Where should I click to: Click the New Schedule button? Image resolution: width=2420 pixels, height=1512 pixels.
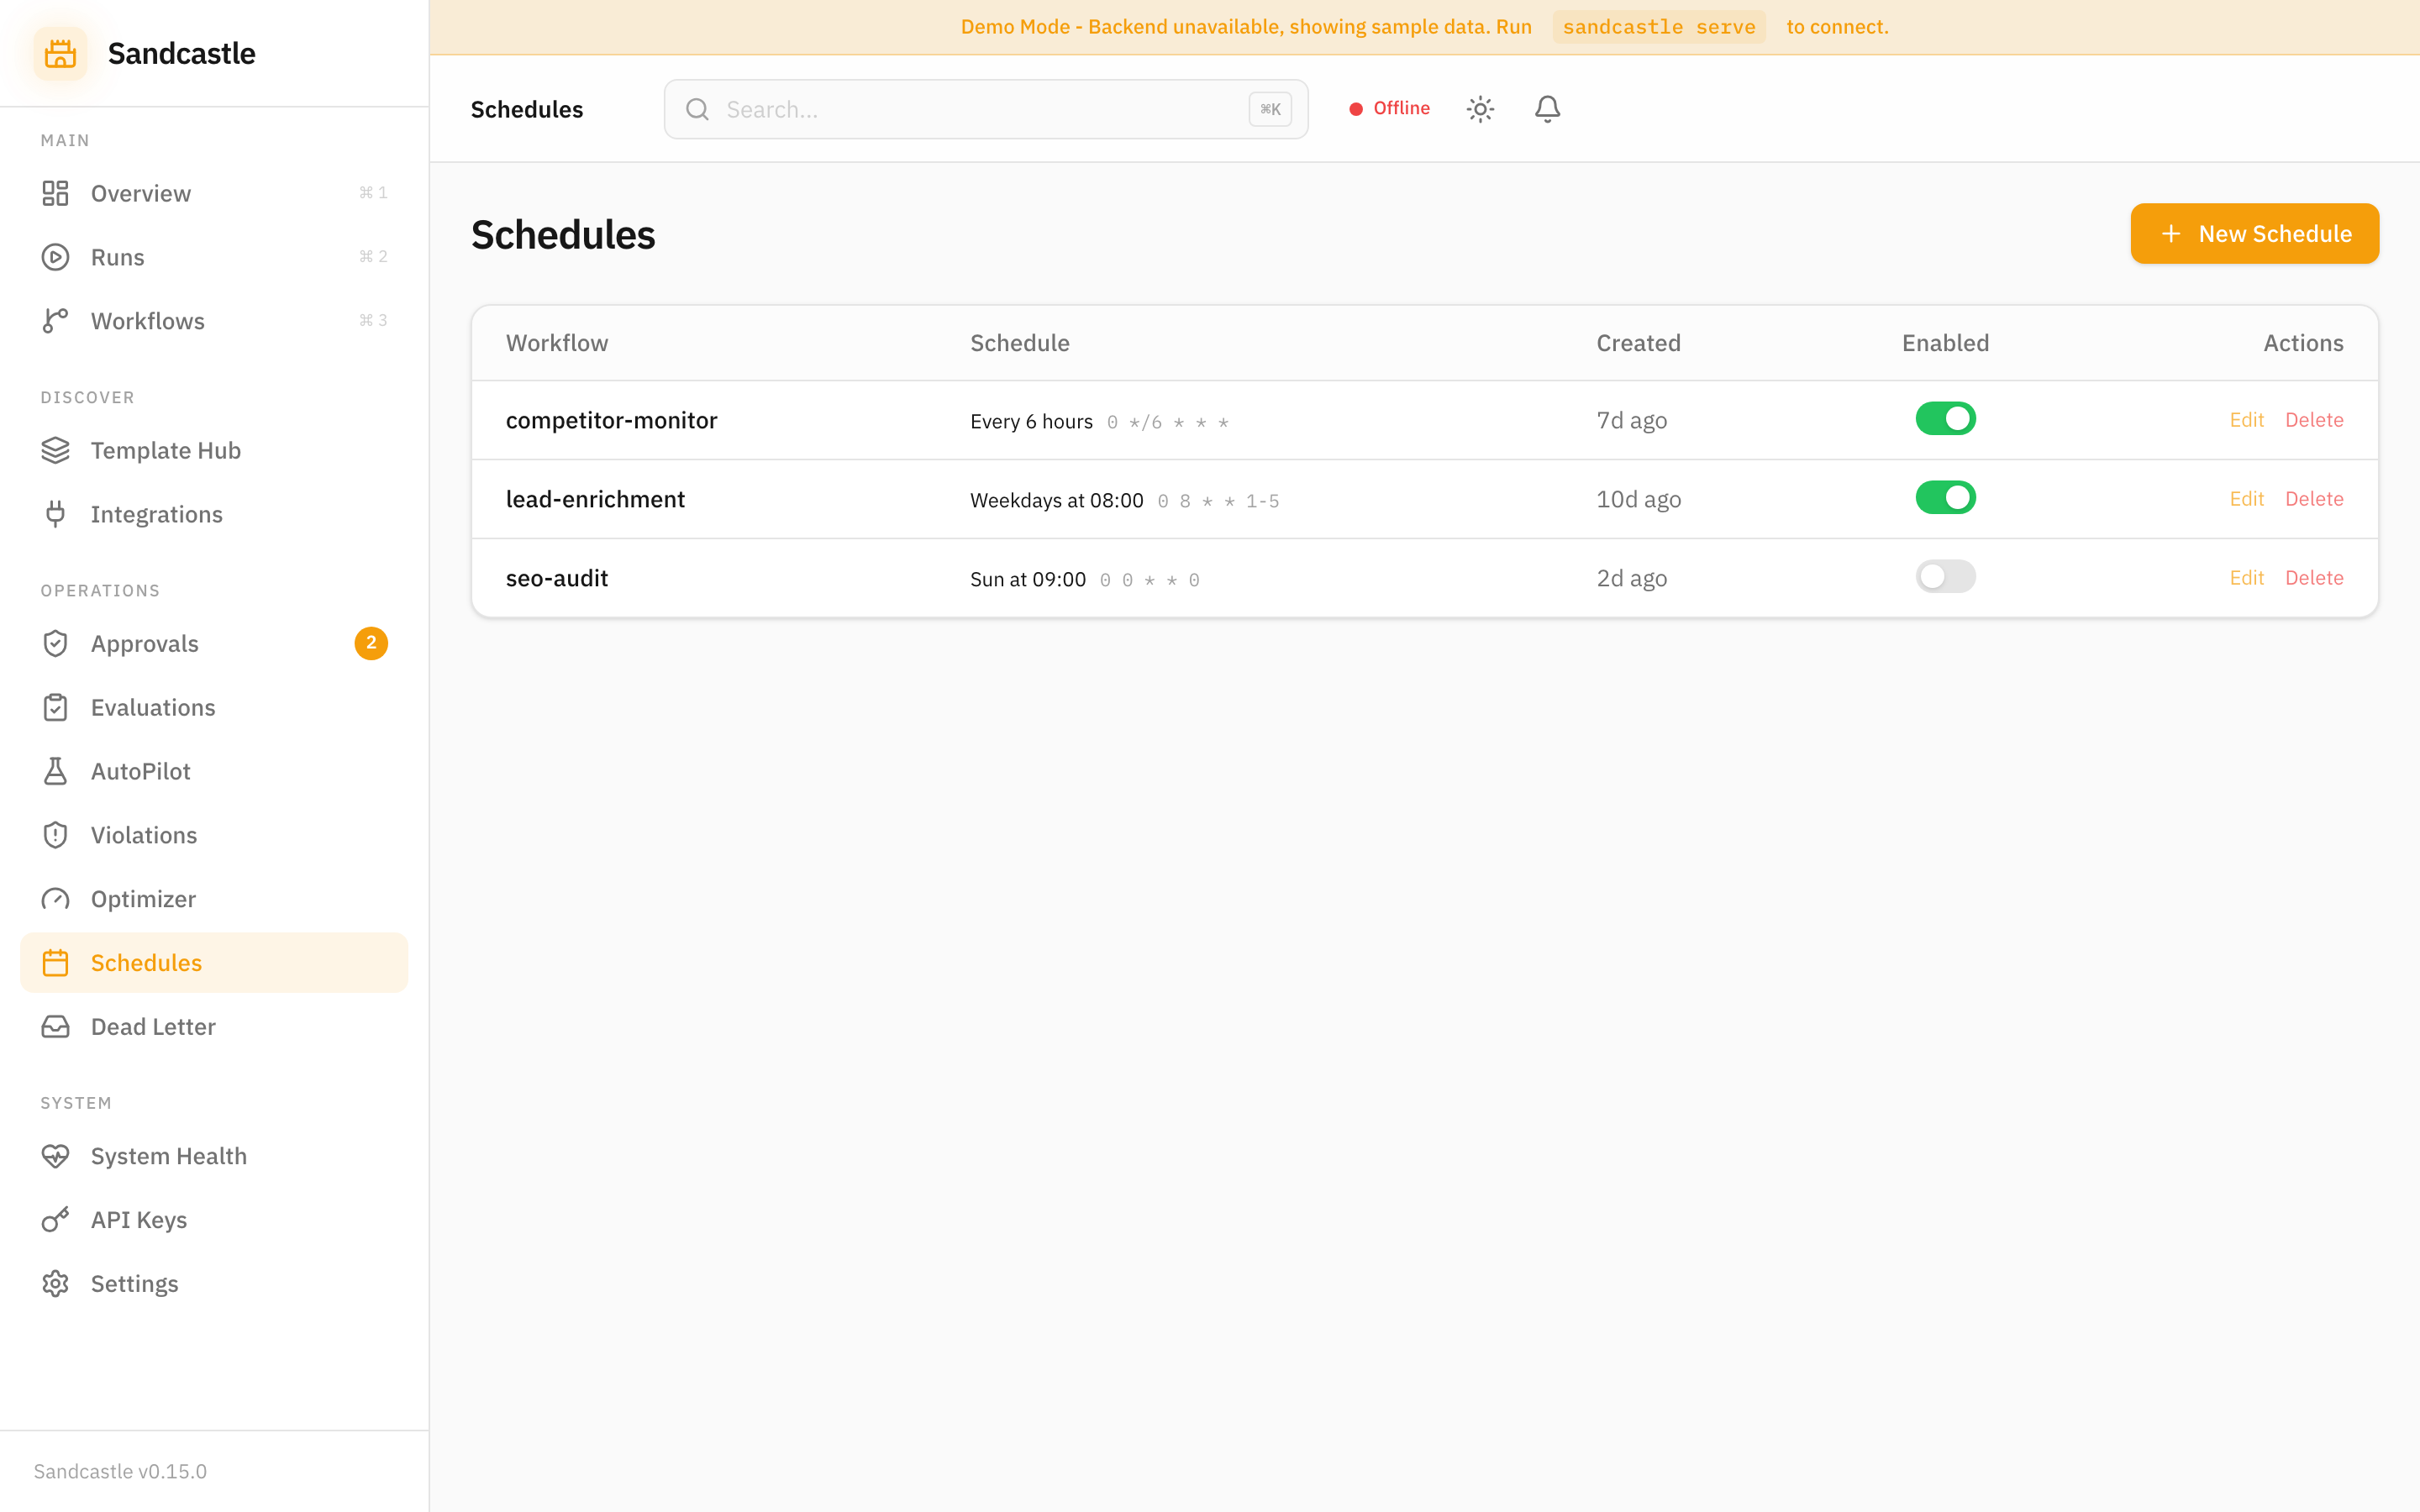[x=2254, y=234]
